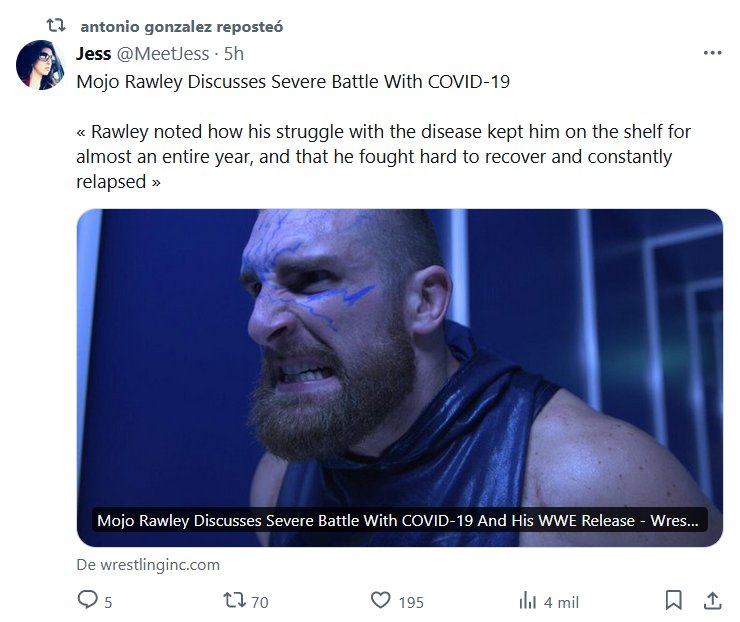This screenshot has width=740, height=622.
Task: Click the 195 likes count
Action: (411, 602)
